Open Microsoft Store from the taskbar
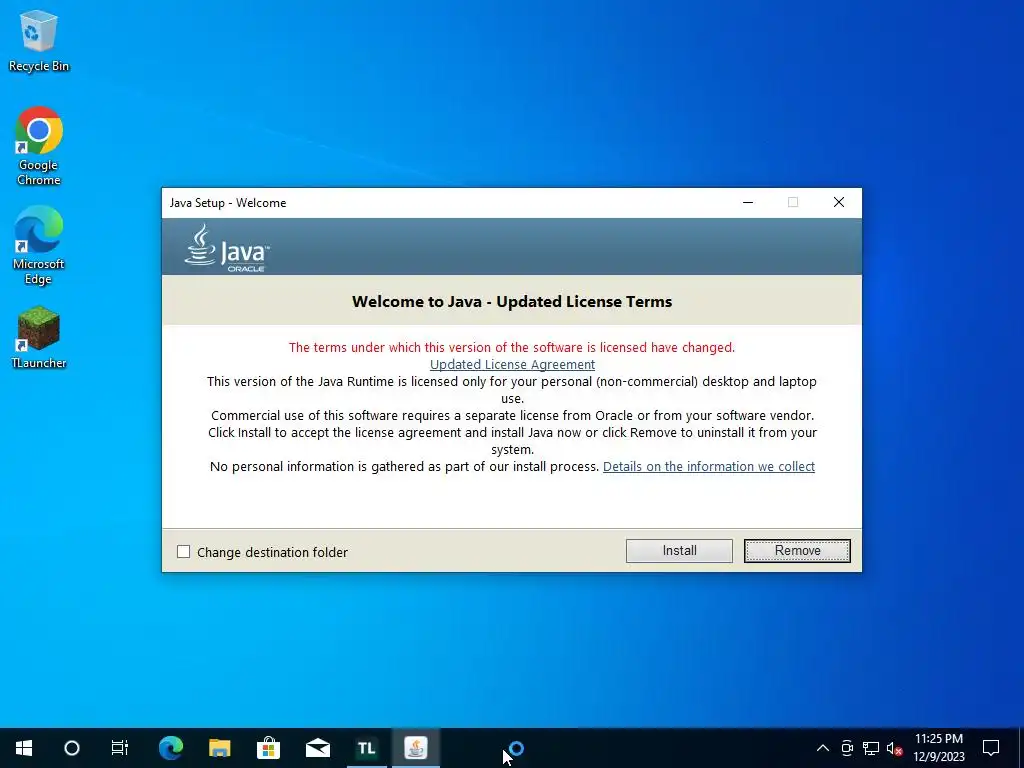This screenshot has width=1024, height=768. [x=268, y=748]
